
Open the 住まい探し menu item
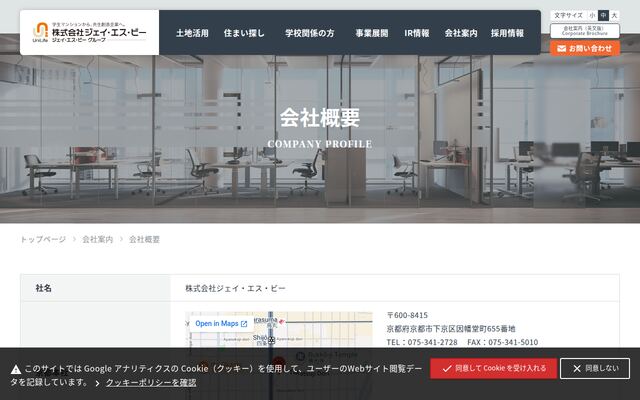pyautogui.click(x=244, y=33)
